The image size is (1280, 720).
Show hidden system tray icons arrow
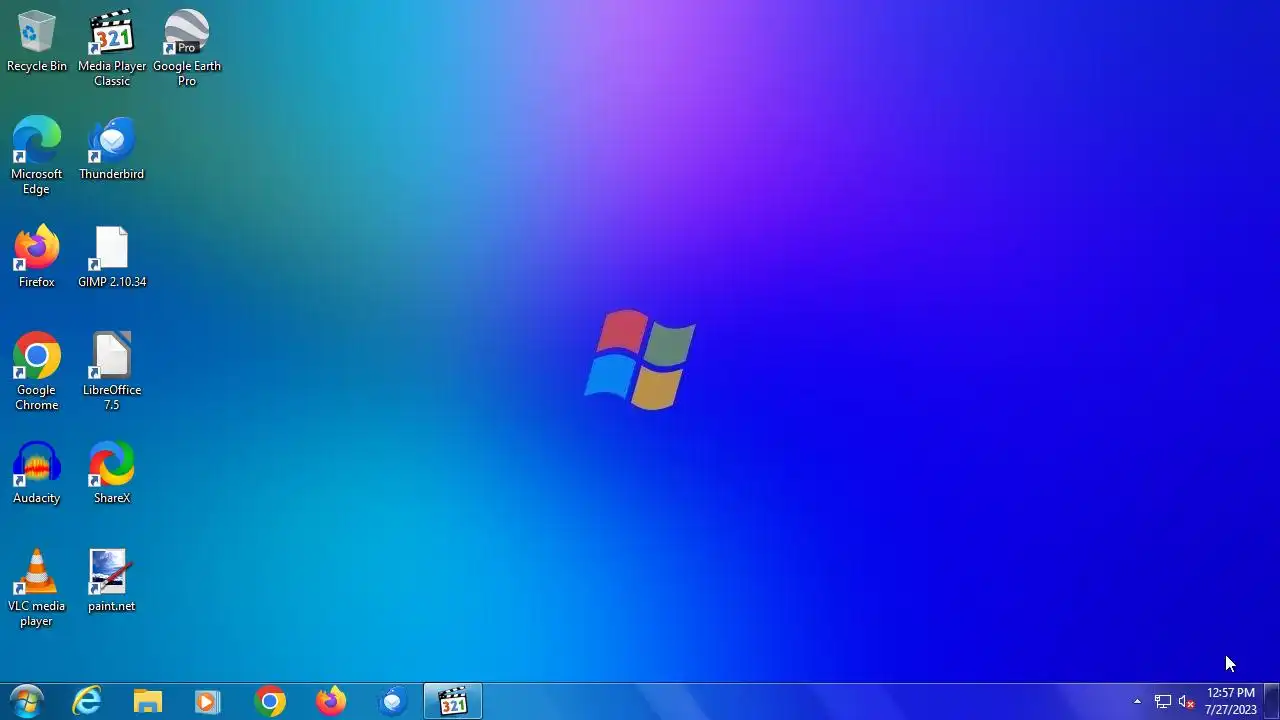click(1137, 702)
